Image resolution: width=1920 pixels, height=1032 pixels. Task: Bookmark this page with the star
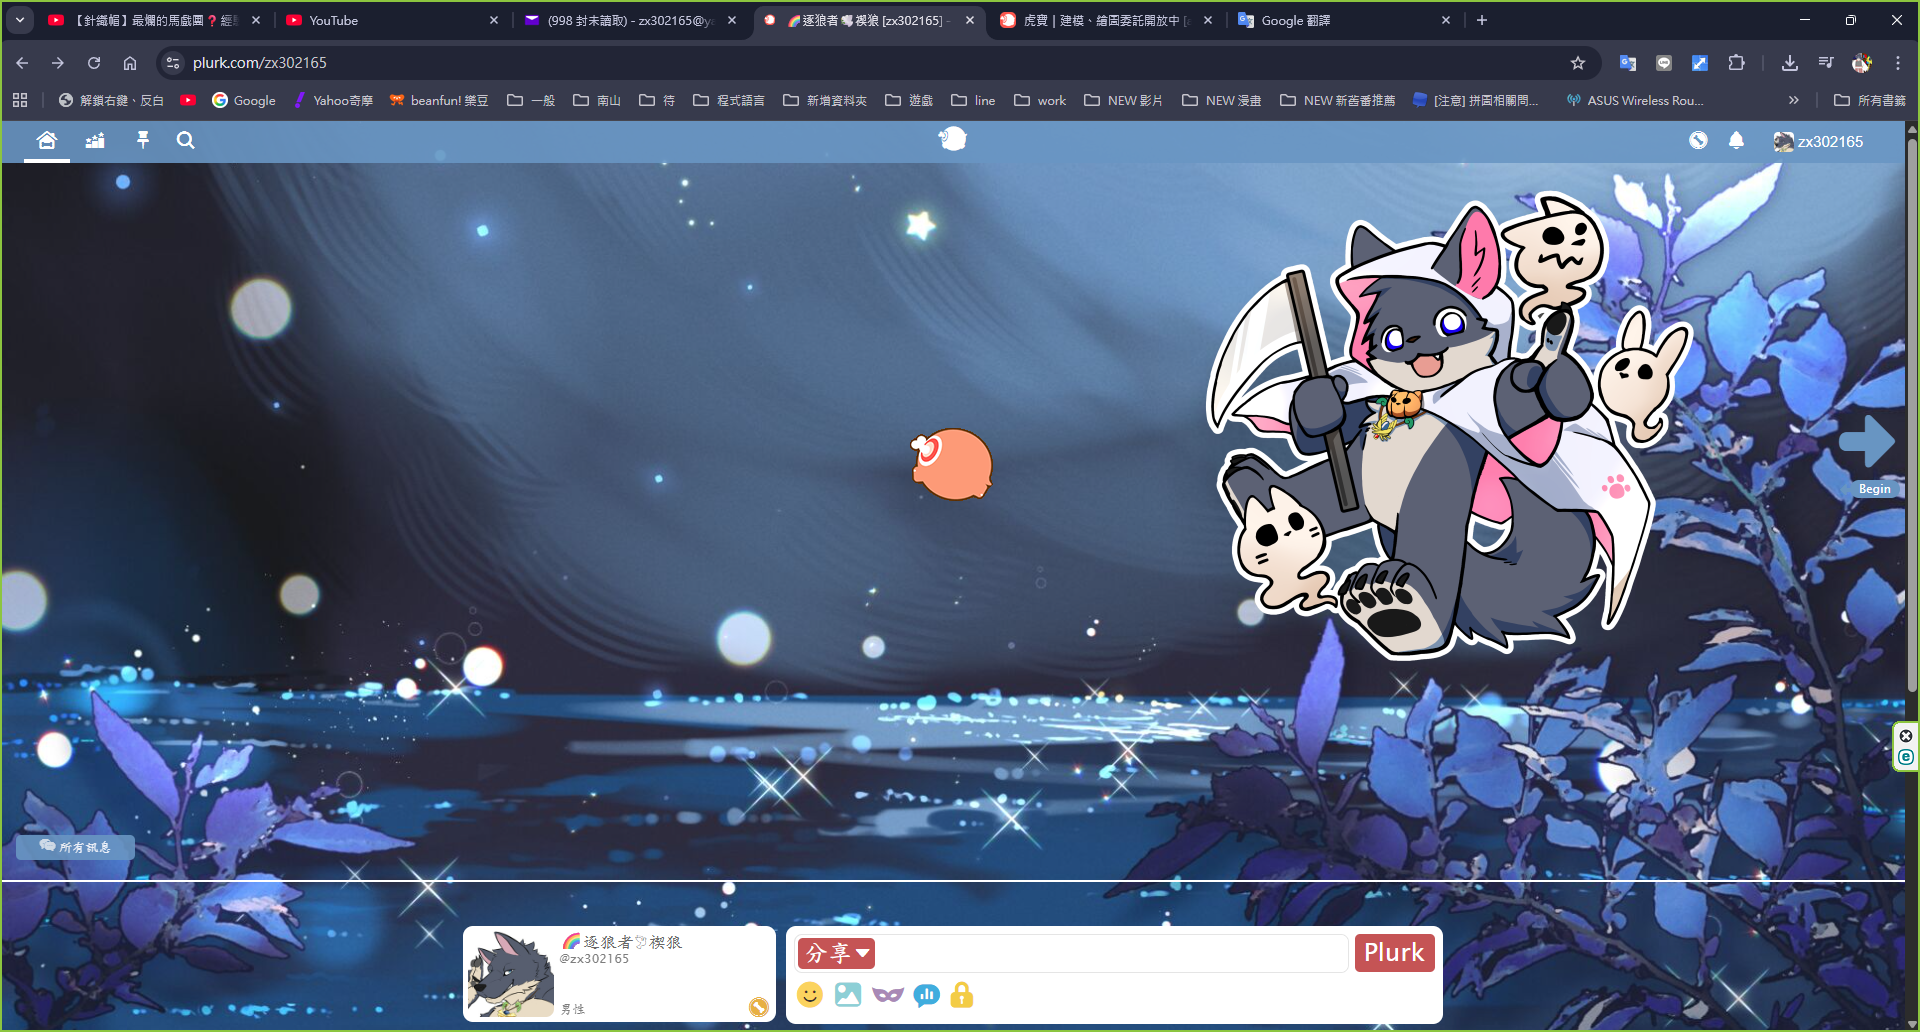1578,63
